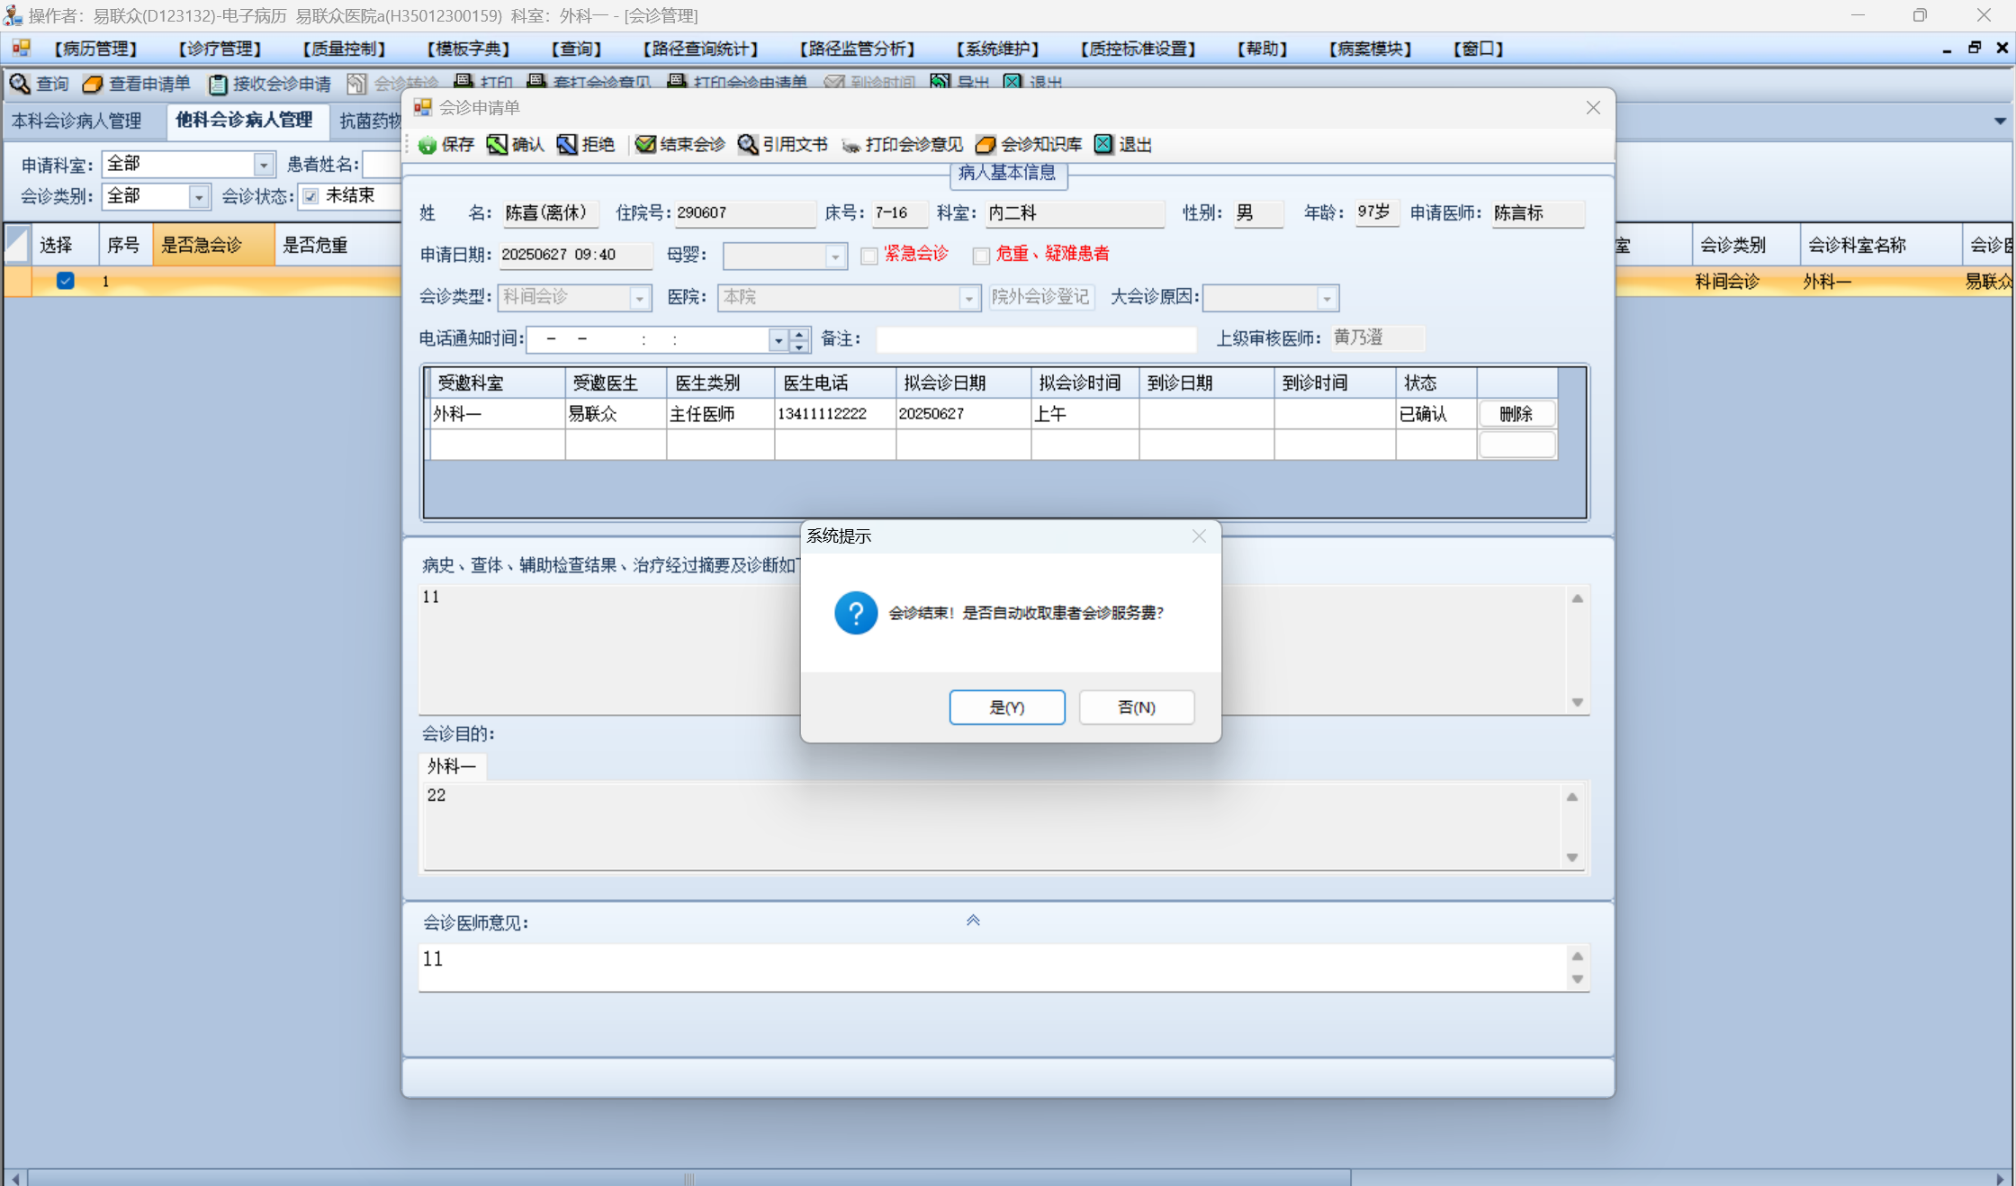2016x1186 pixels.
Task: Open the 会诊知识库 knowledge base icon
Action: point(986,145)
